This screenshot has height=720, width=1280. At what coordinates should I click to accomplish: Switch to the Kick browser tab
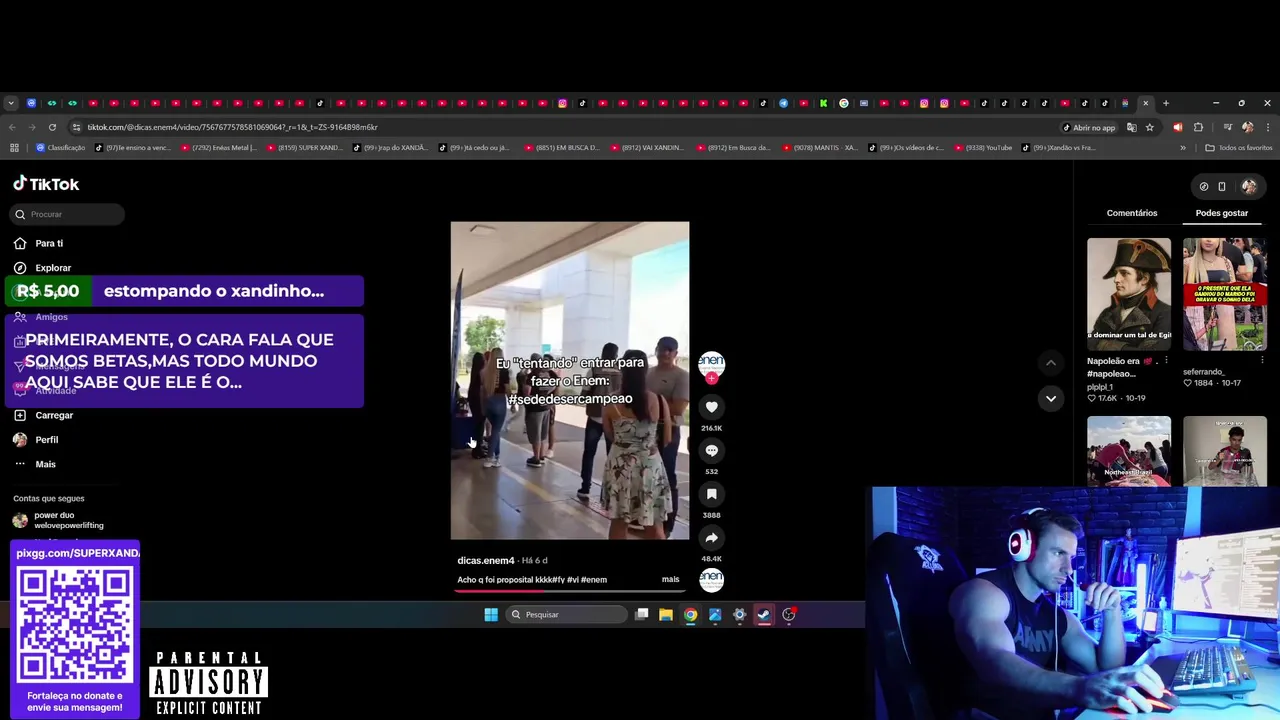pyautogui.click(x=823, y=103)
